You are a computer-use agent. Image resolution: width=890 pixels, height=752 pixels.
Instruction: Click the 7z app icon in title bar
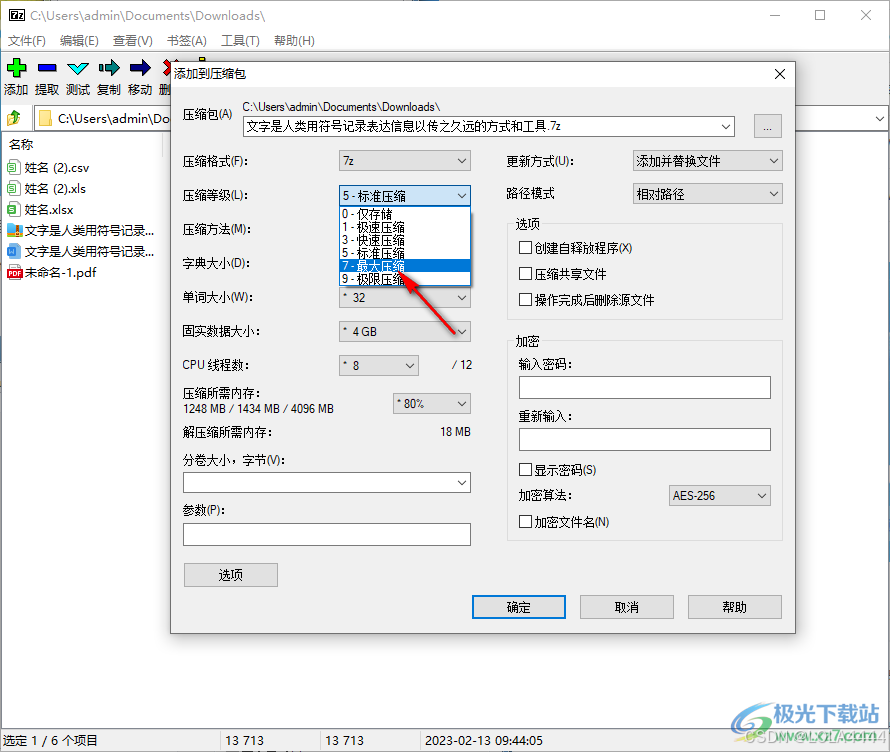coord(17,15)
